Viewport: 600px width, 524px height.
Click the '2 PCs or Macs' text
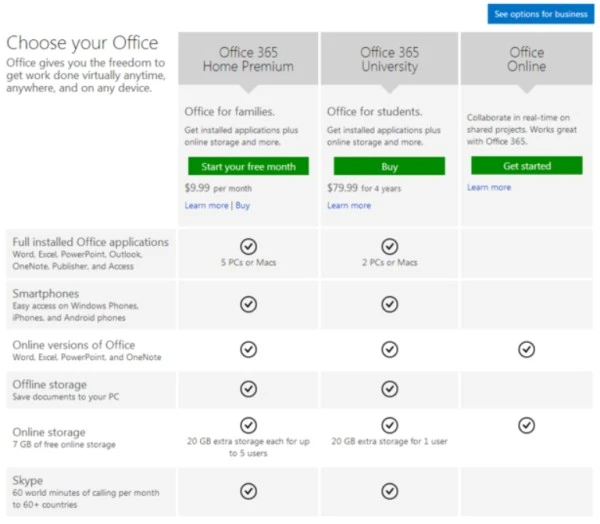tap(390, 263)
